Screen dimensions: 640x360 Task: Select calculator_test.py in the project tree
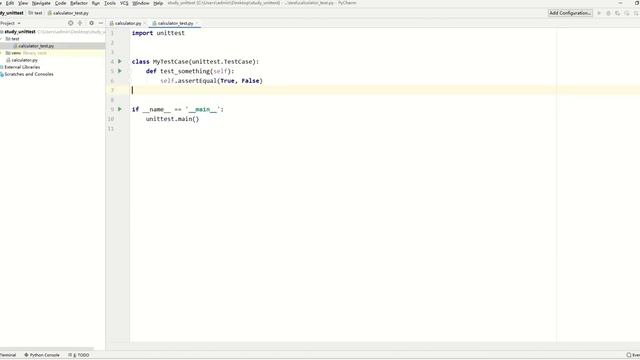pos(36,46)
